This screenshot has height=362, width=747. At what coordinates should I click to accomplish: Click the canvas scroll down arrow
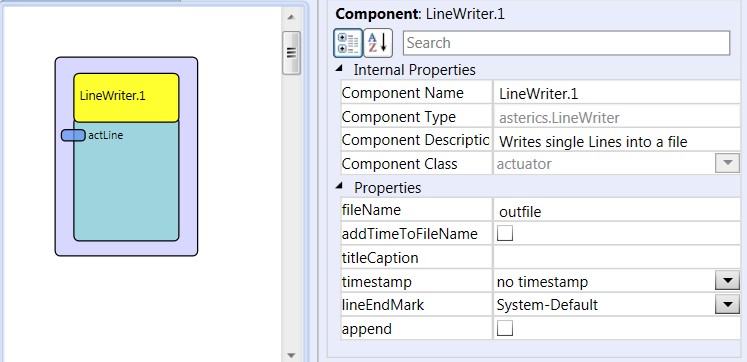[x=292, y=355]
